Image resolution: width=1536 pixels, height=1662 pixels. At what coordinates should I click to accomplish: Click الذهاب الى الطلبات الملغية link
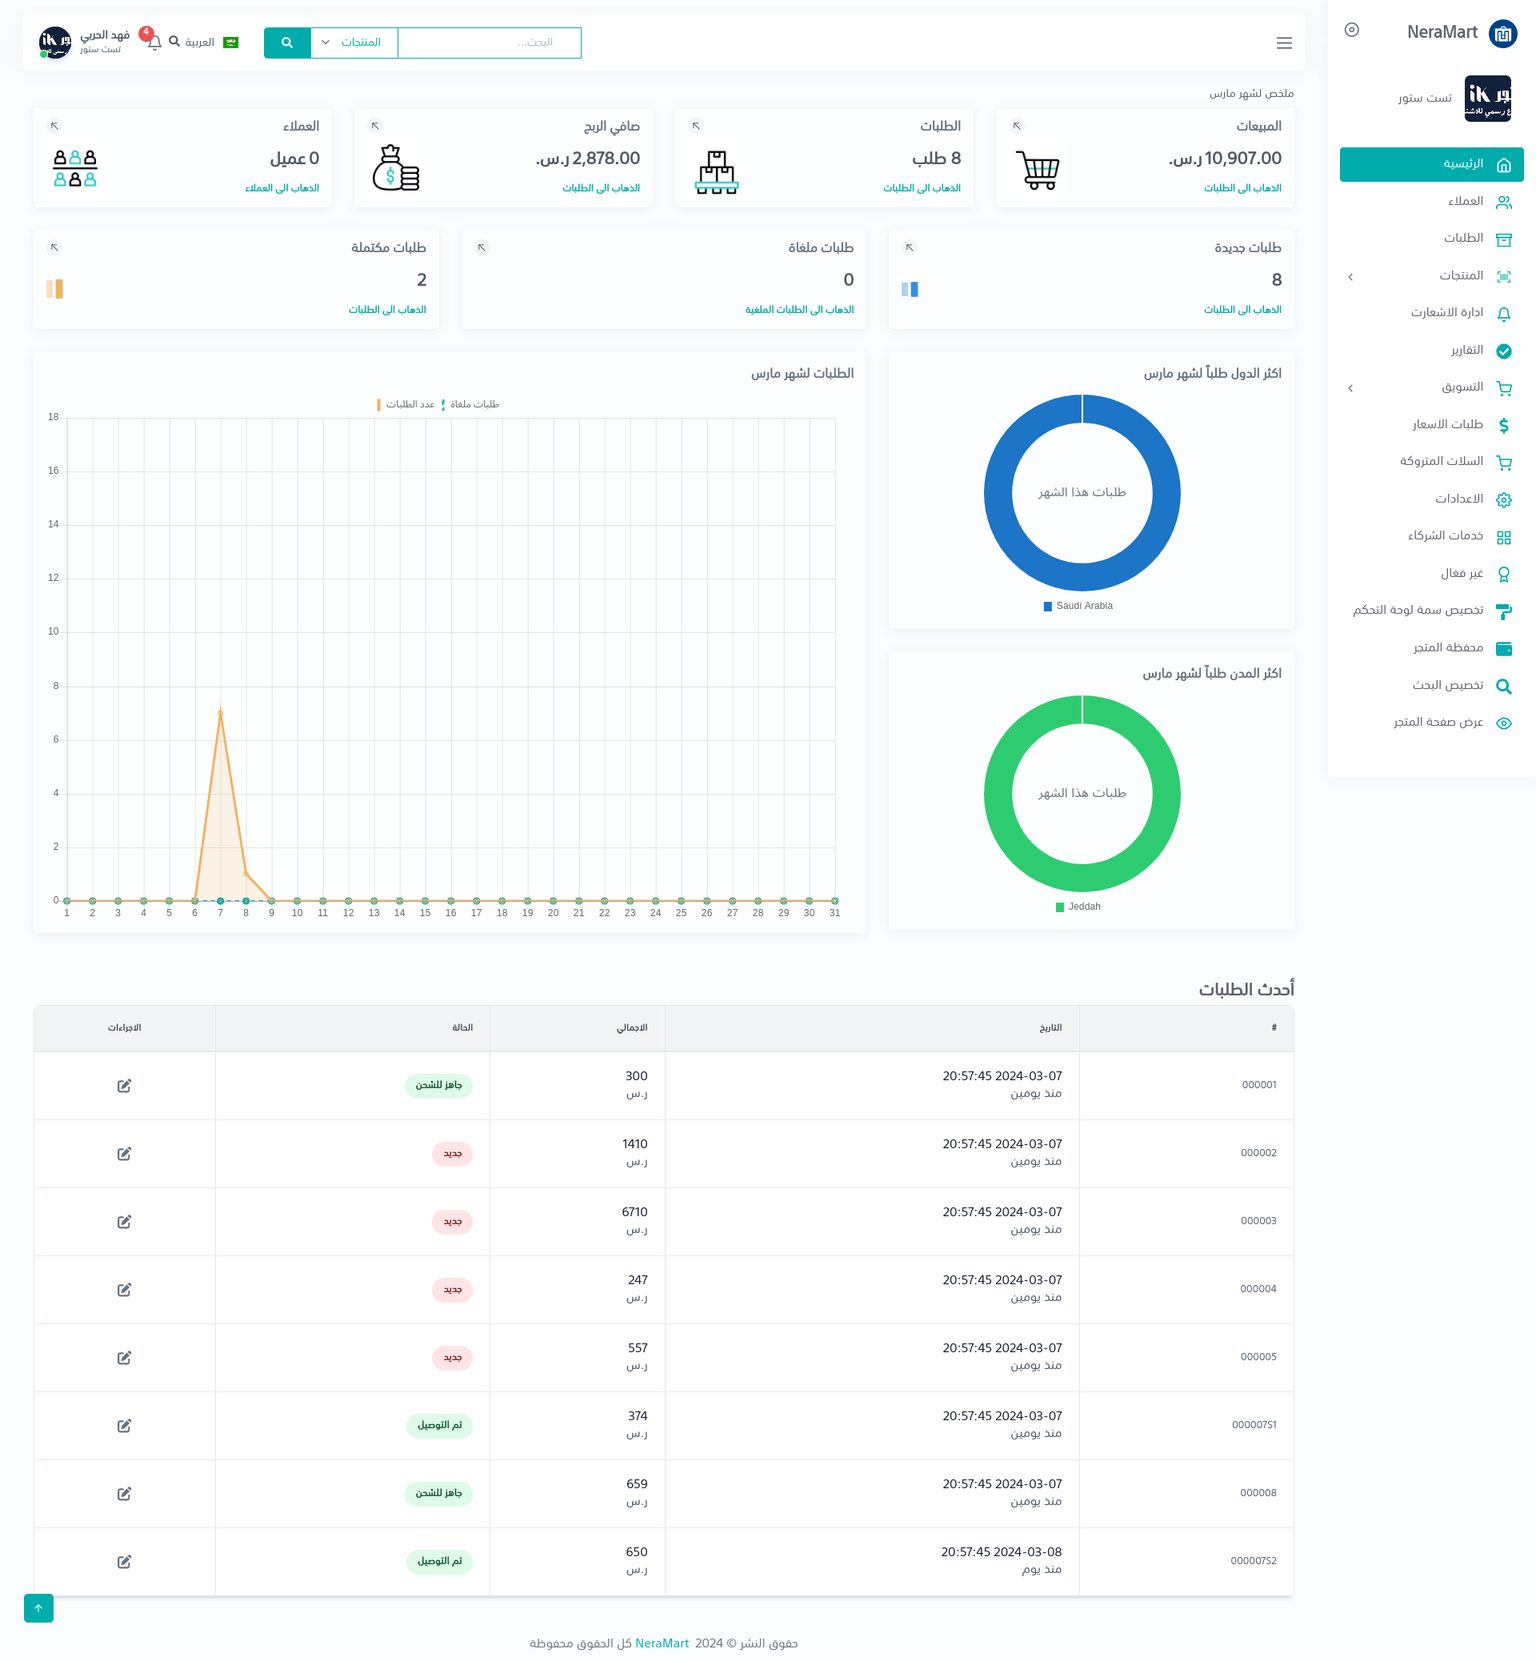click(x=799, y=310)
